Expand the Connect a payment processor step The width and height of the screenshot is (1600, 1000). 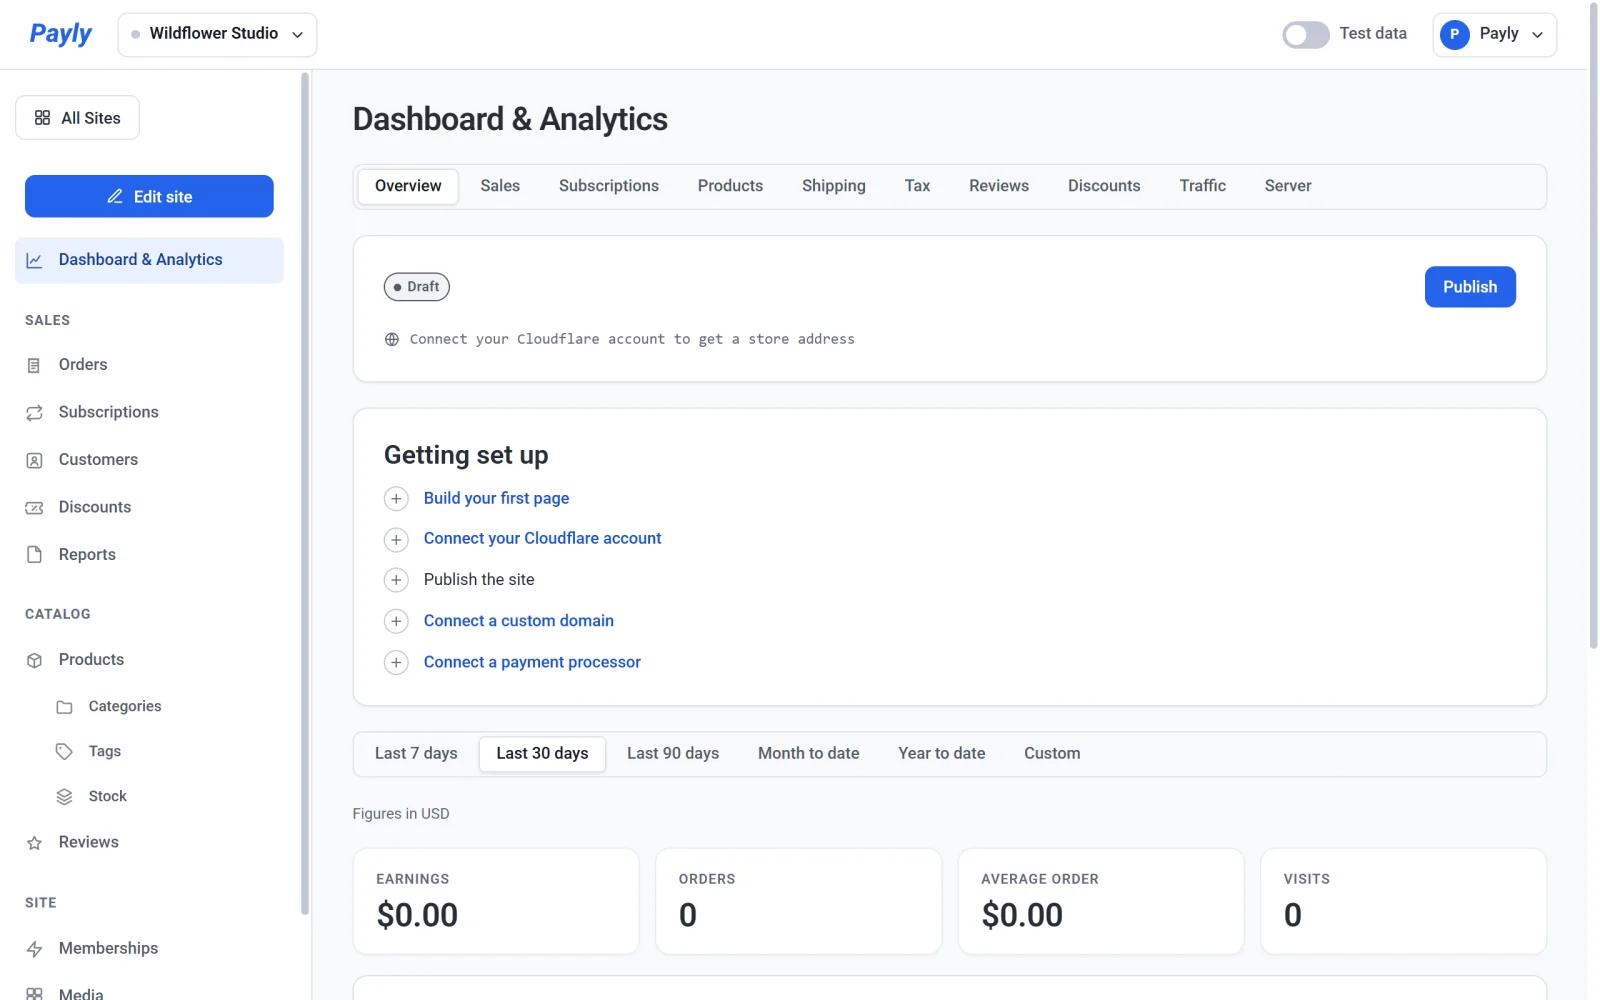pyautogui.click(x=396, y=662)
